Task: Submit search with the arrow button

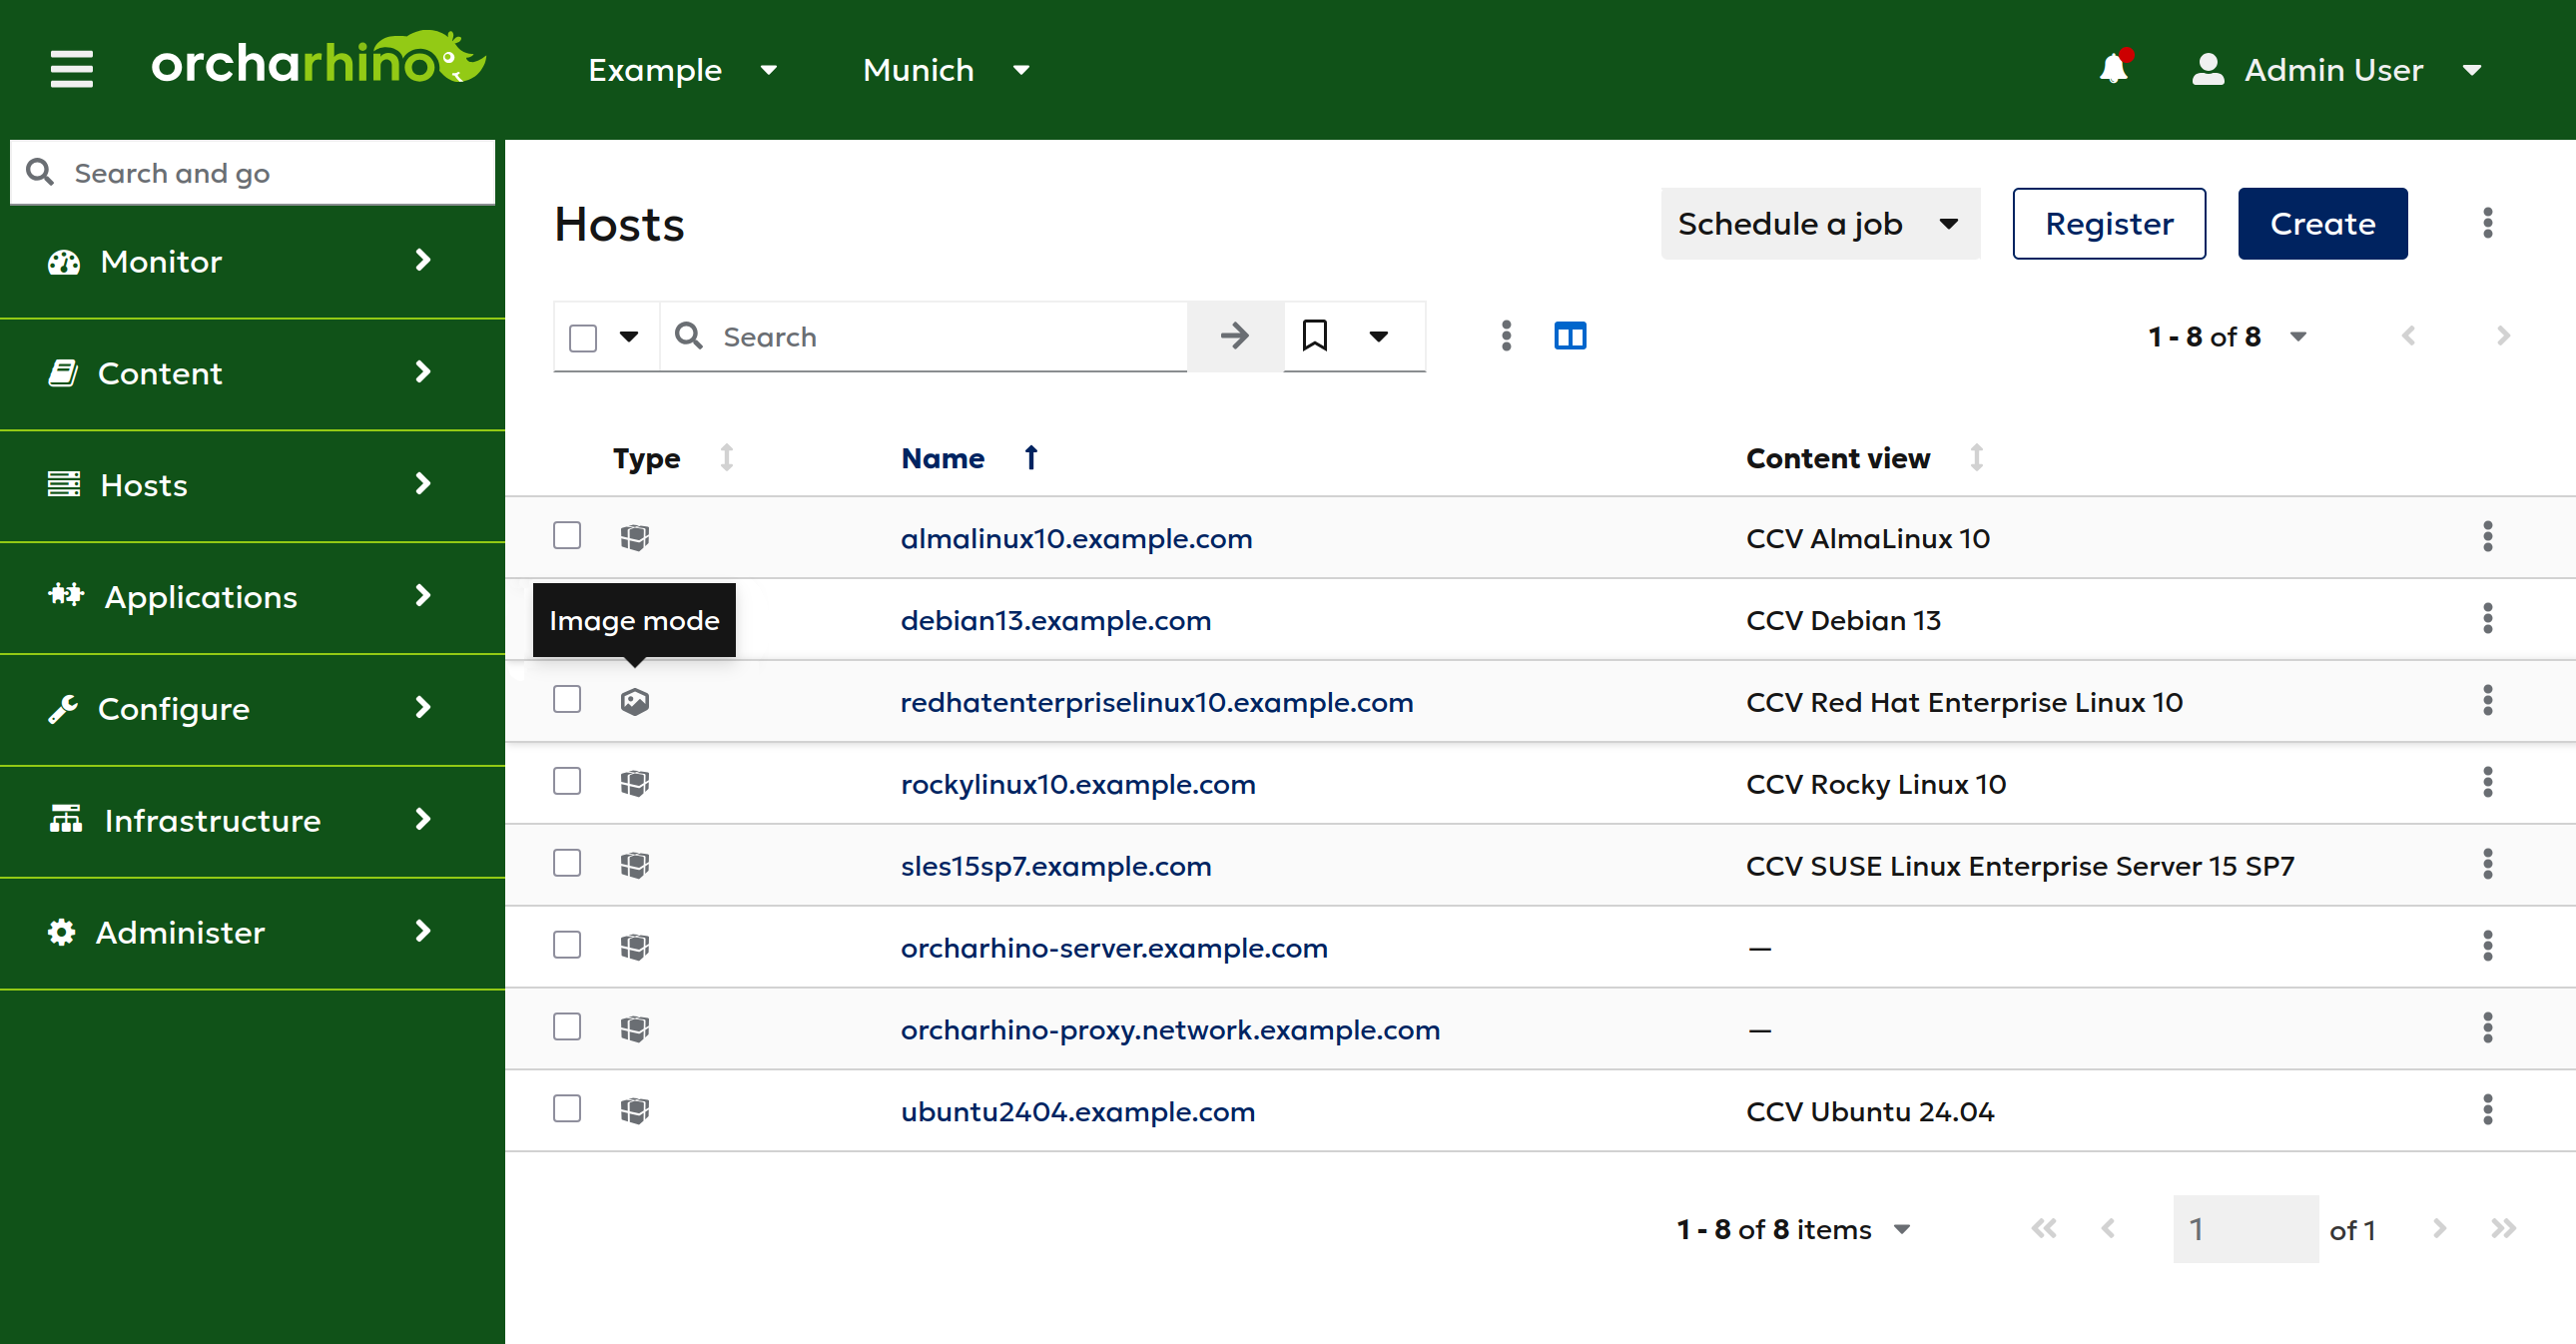Action: click(x=1234, y=336)
